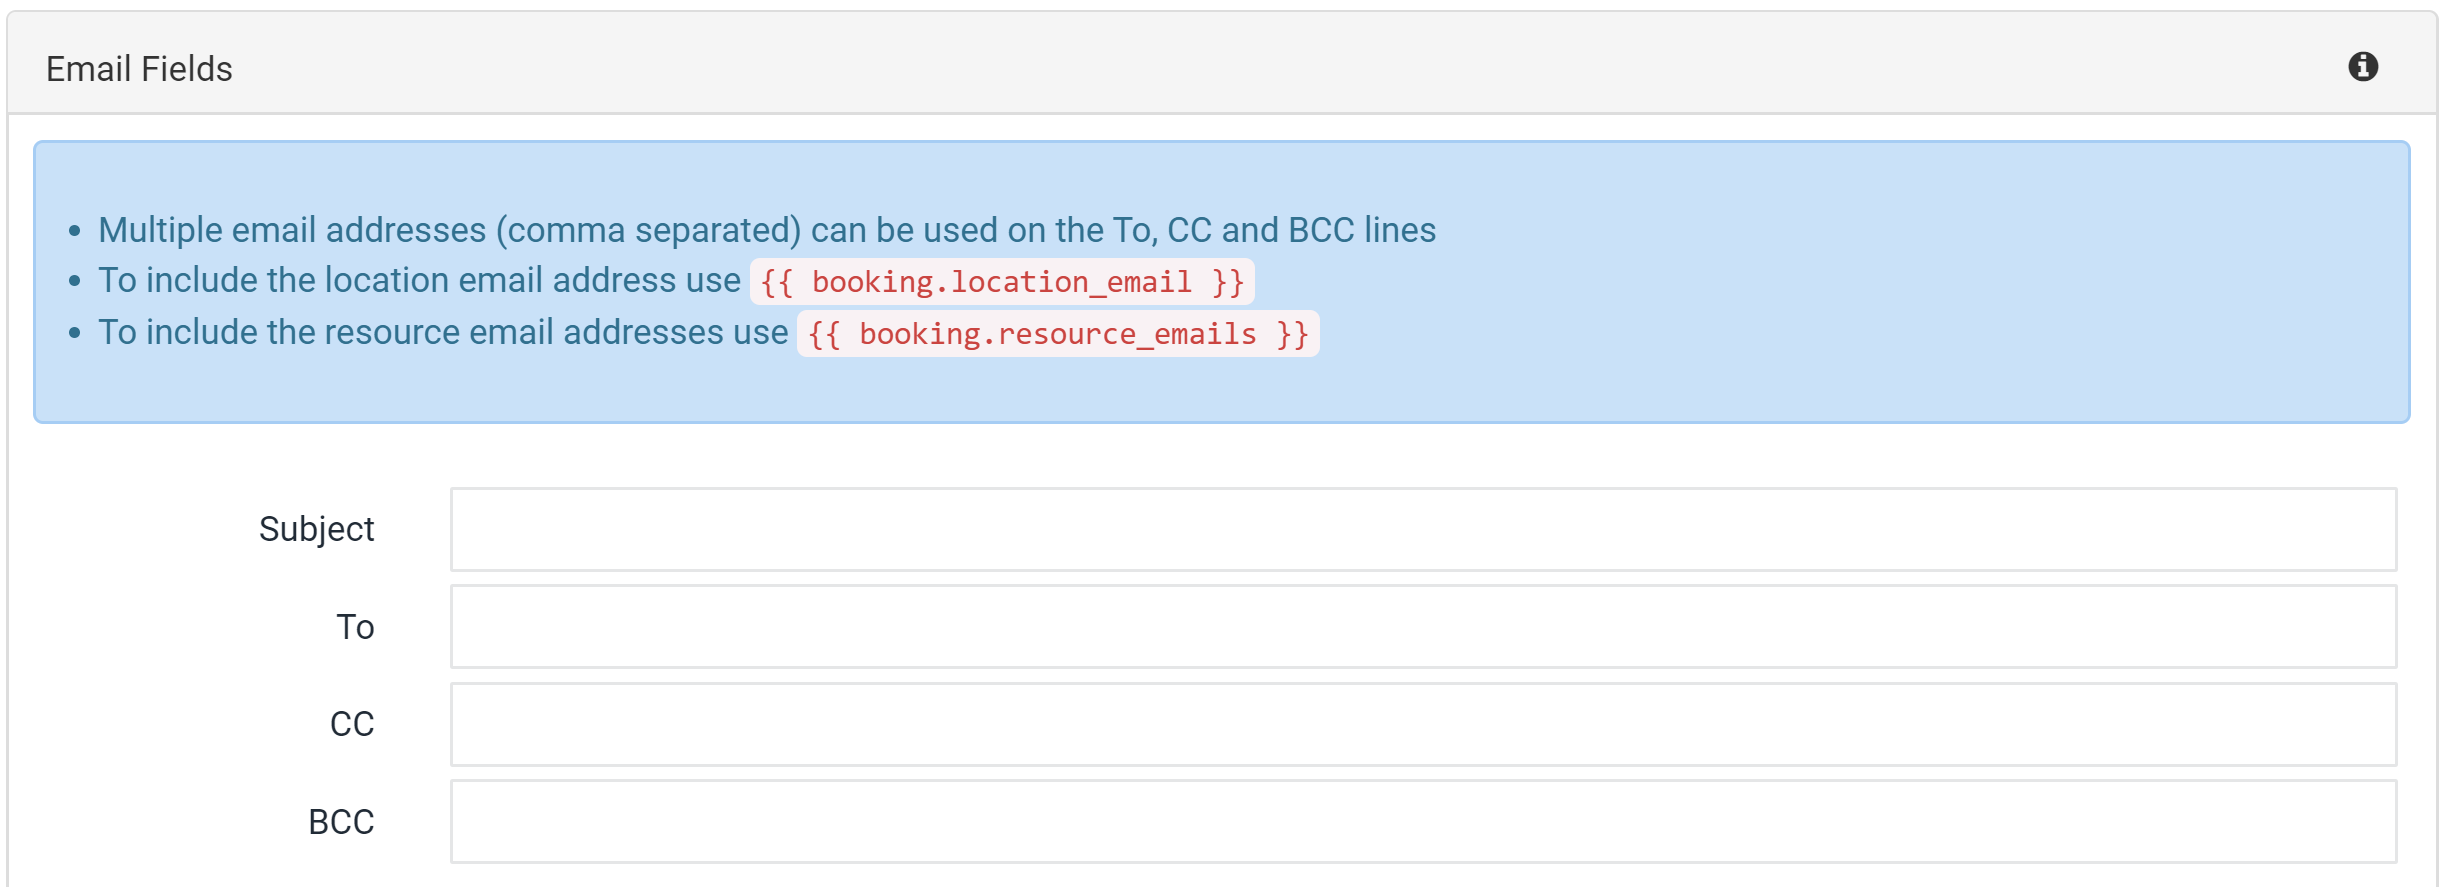Click into the To email field
This screenshot has height=887, width=2455.
pos(1423,627)
